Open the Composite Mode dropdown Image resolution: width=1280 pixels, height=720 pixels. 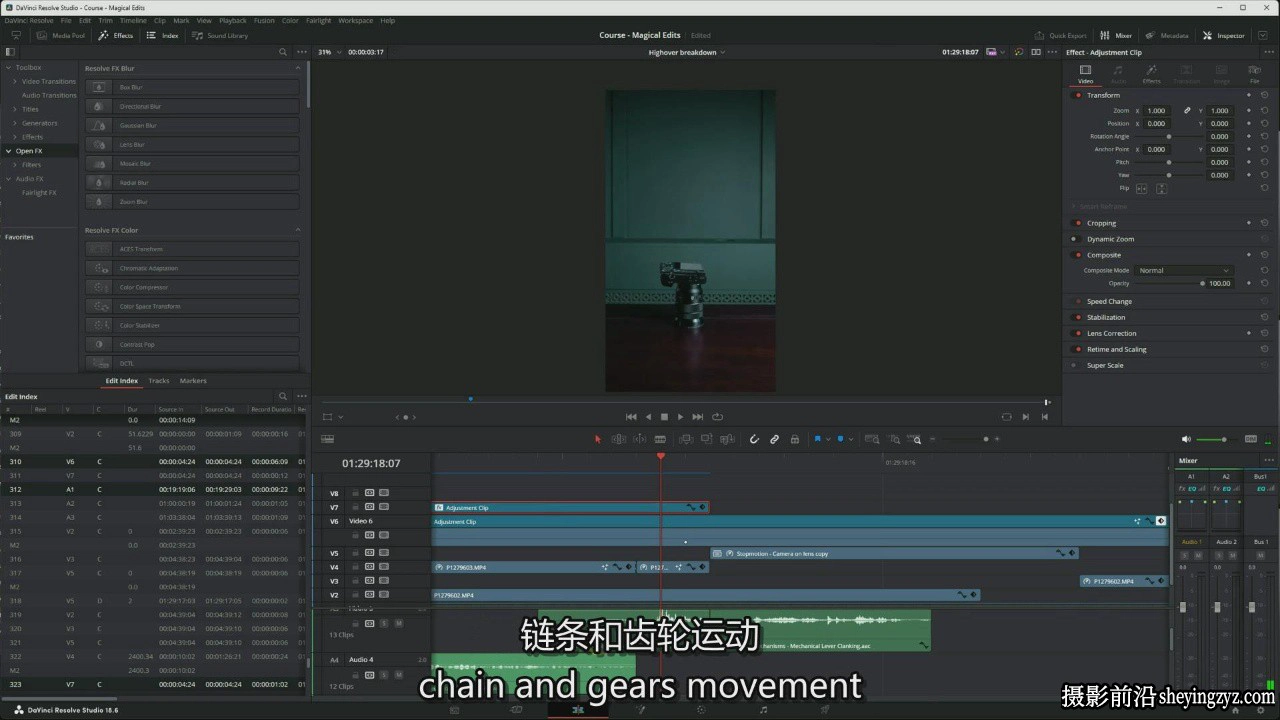1185,270
